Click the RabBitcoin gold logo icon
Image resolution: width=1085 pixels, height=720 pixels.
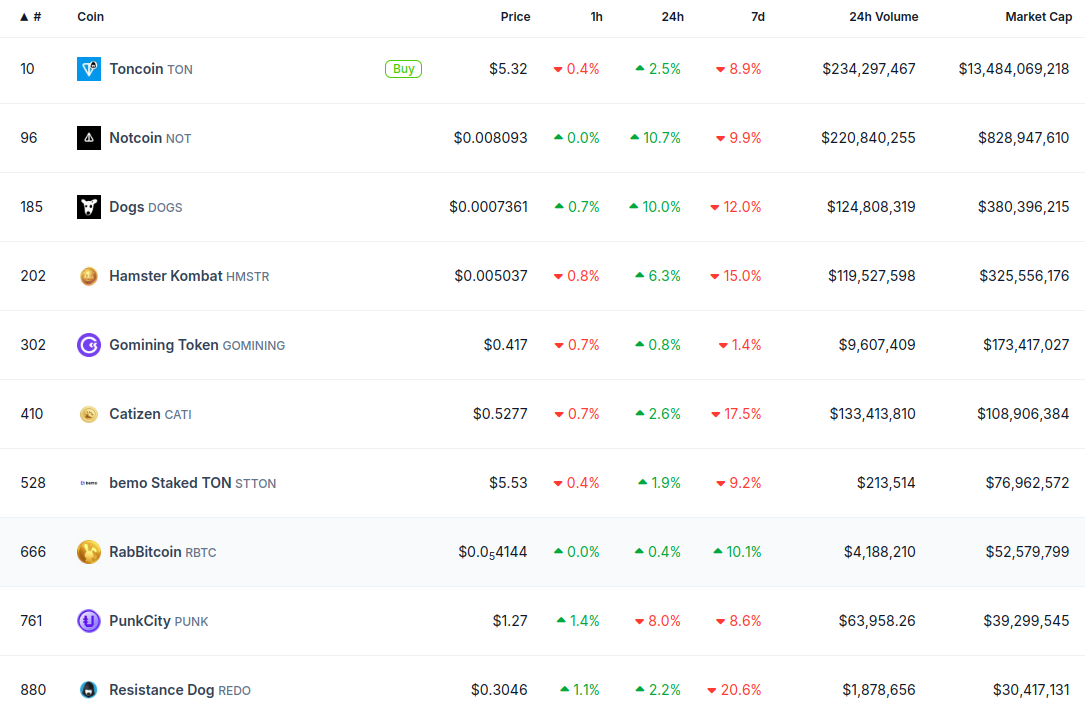coord(89,552)
